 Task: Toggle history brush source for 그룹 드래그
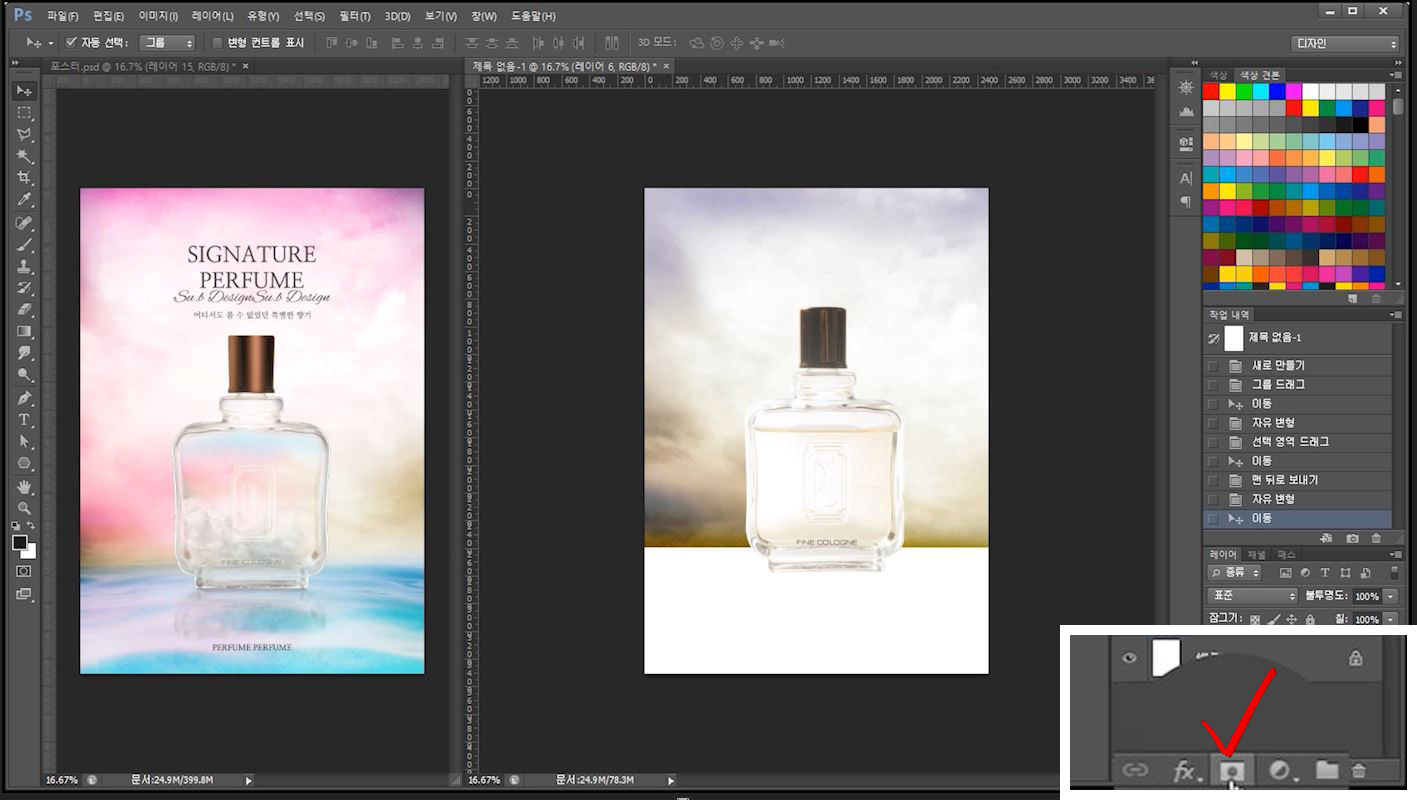click(1213, 385)
